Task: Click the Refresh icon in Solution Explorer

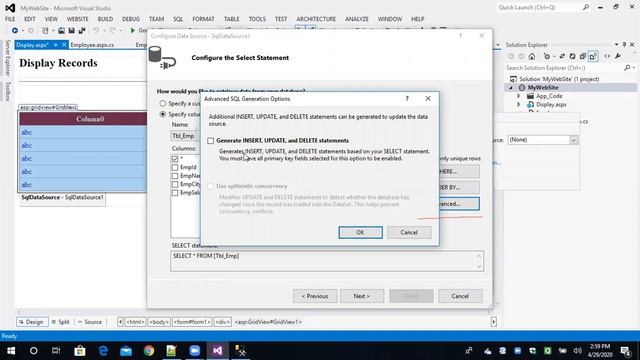Action: click(x=573, y=56)
